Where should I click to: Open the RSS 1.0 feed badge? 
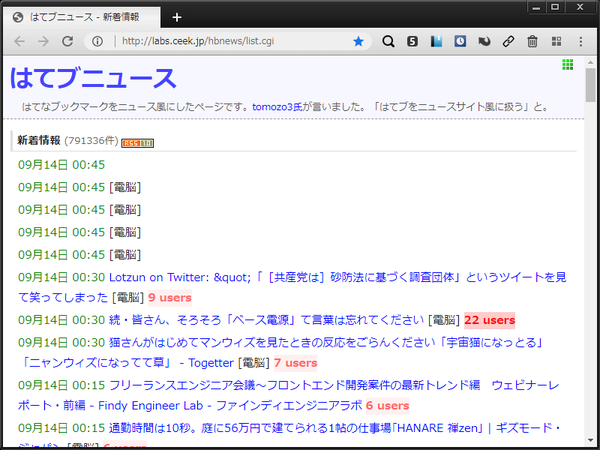coord(137,143)
